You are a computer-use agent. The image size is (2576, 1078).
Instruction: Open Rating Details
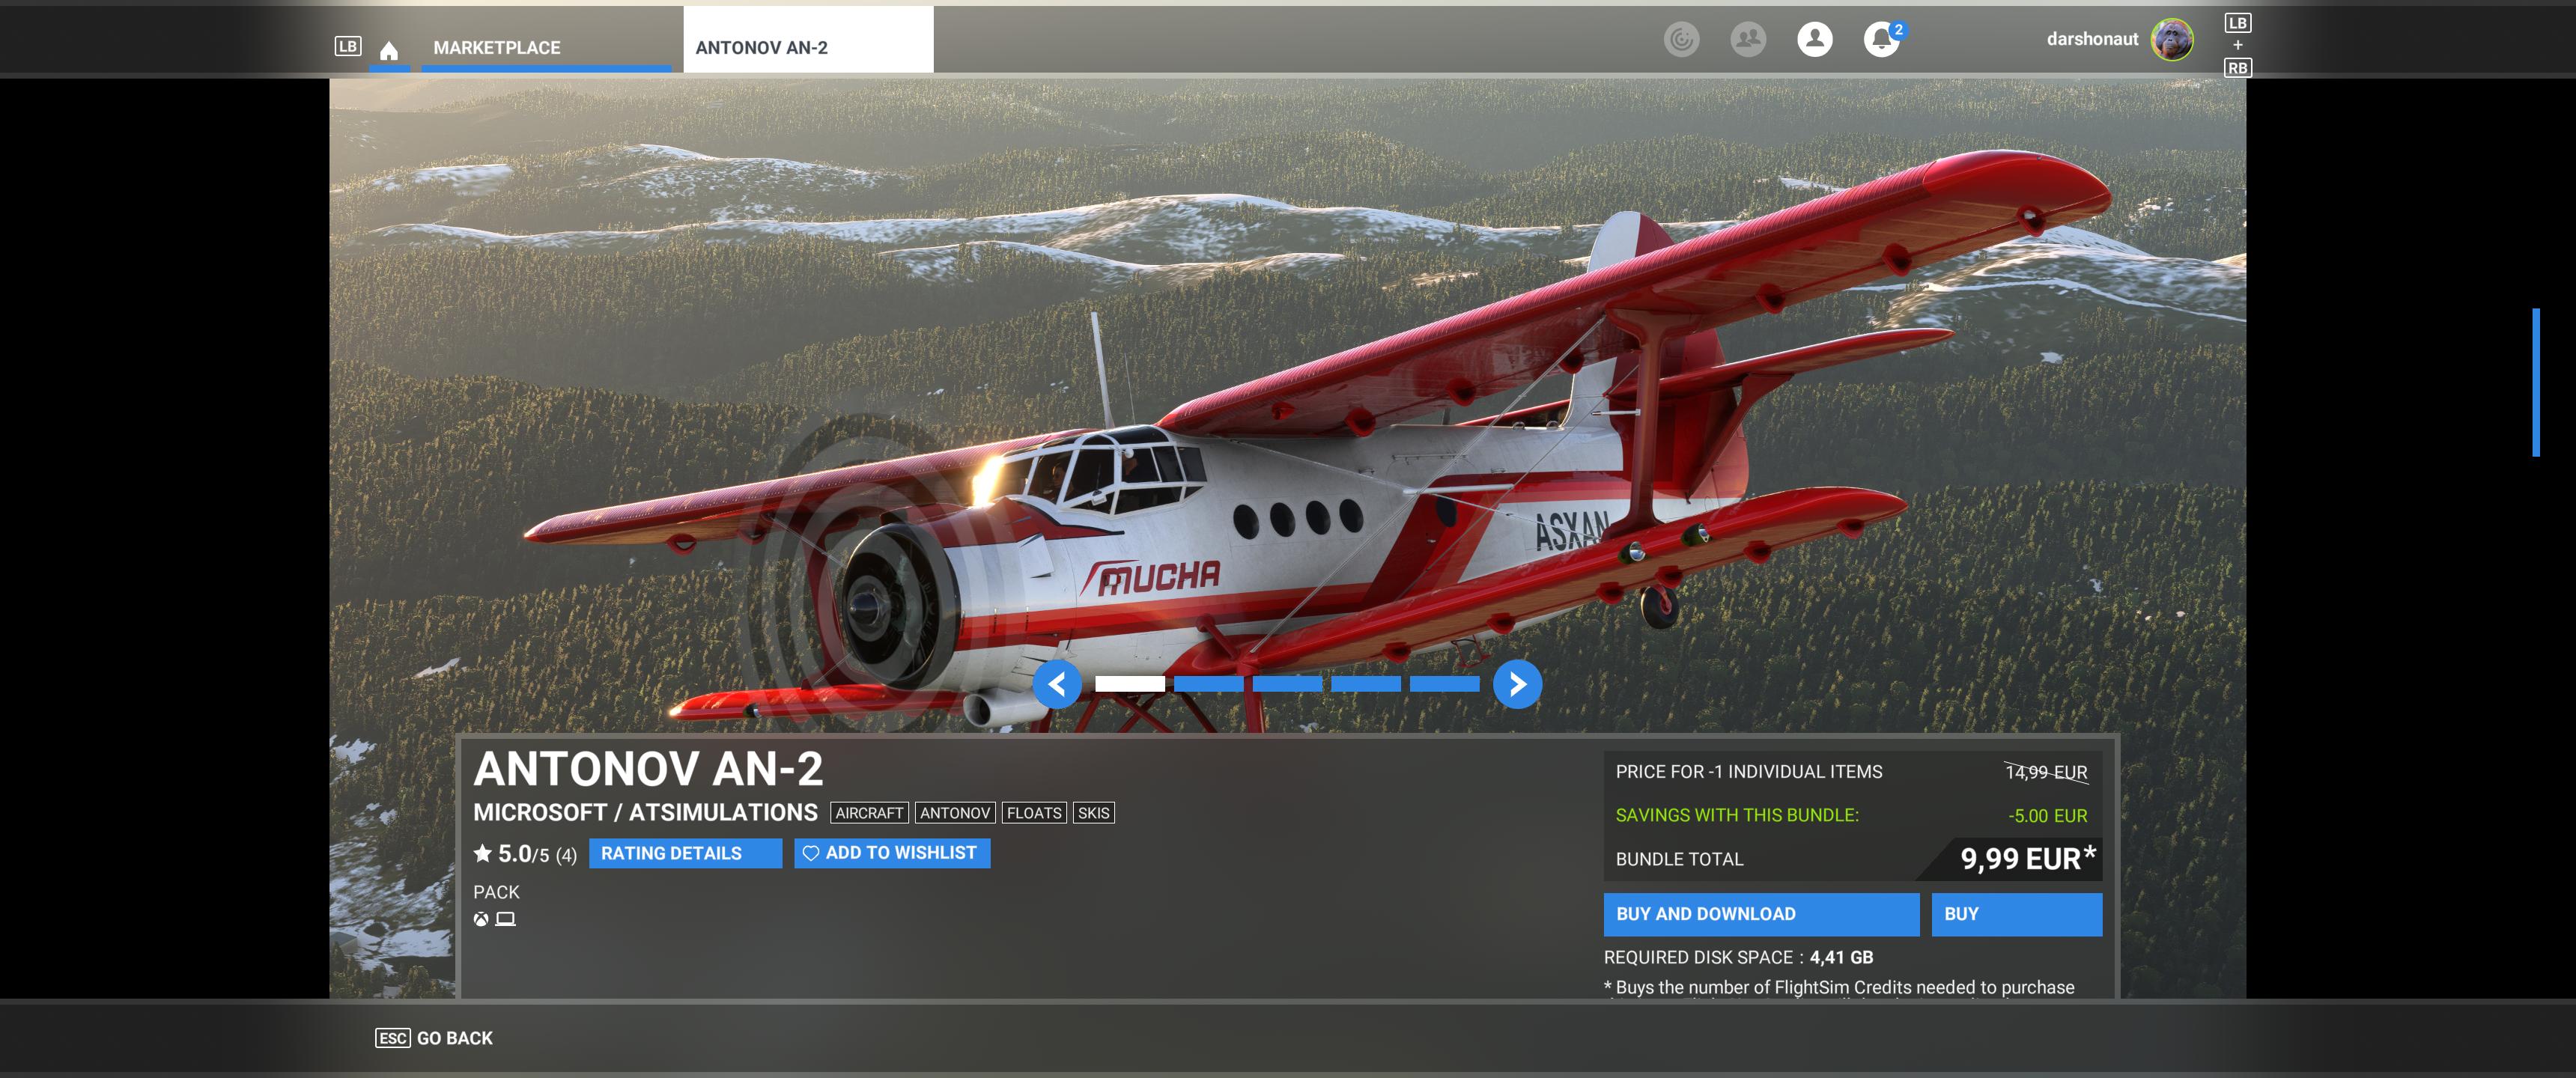pos(685,853)
